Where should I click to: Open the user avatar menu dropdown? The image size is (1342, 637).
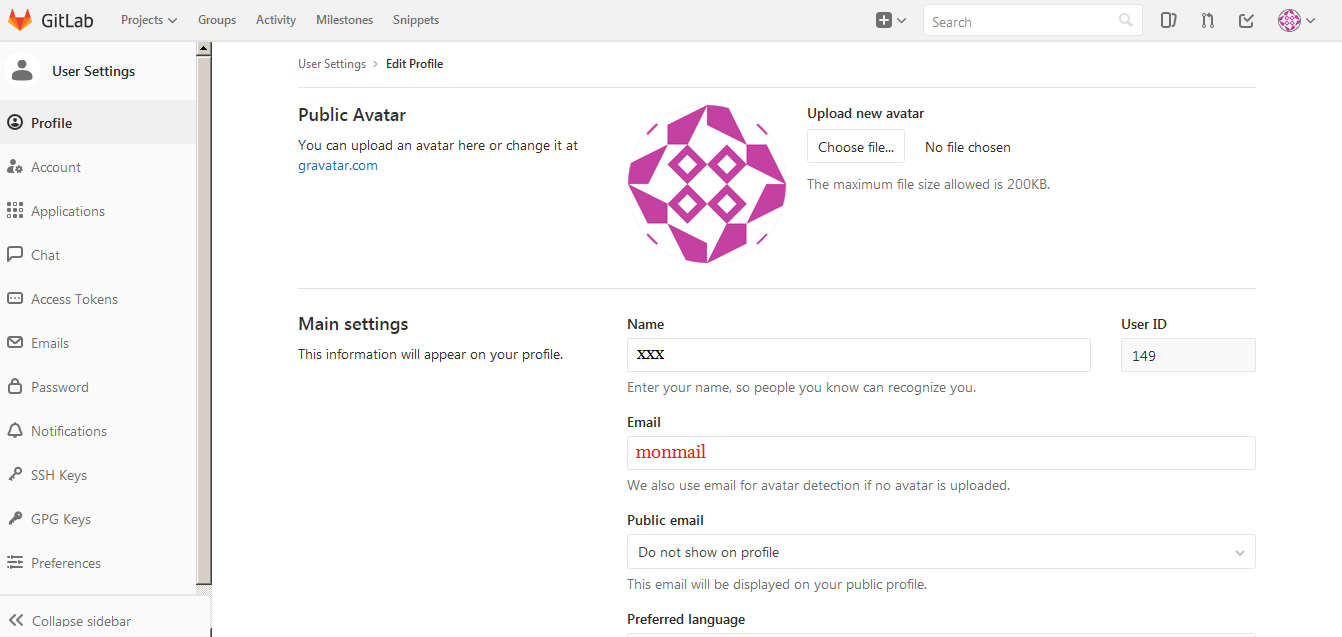(x=1296, y=20)
